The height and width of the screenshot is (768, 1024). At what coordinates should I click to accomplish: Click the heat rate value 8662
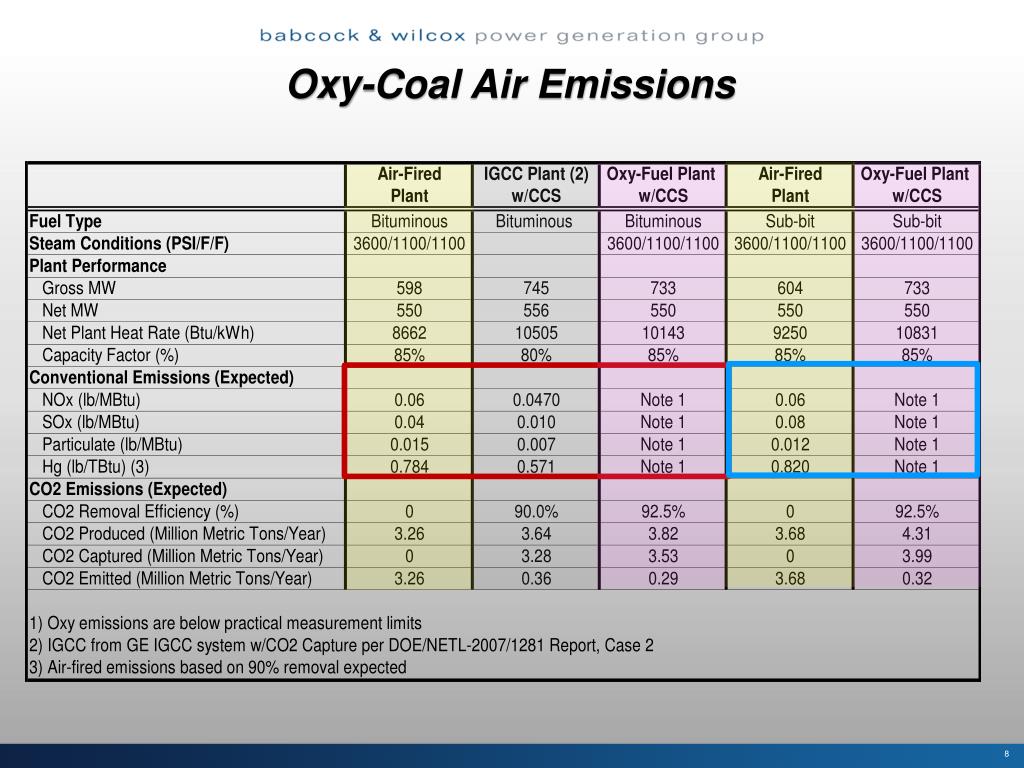coord(409,333)
